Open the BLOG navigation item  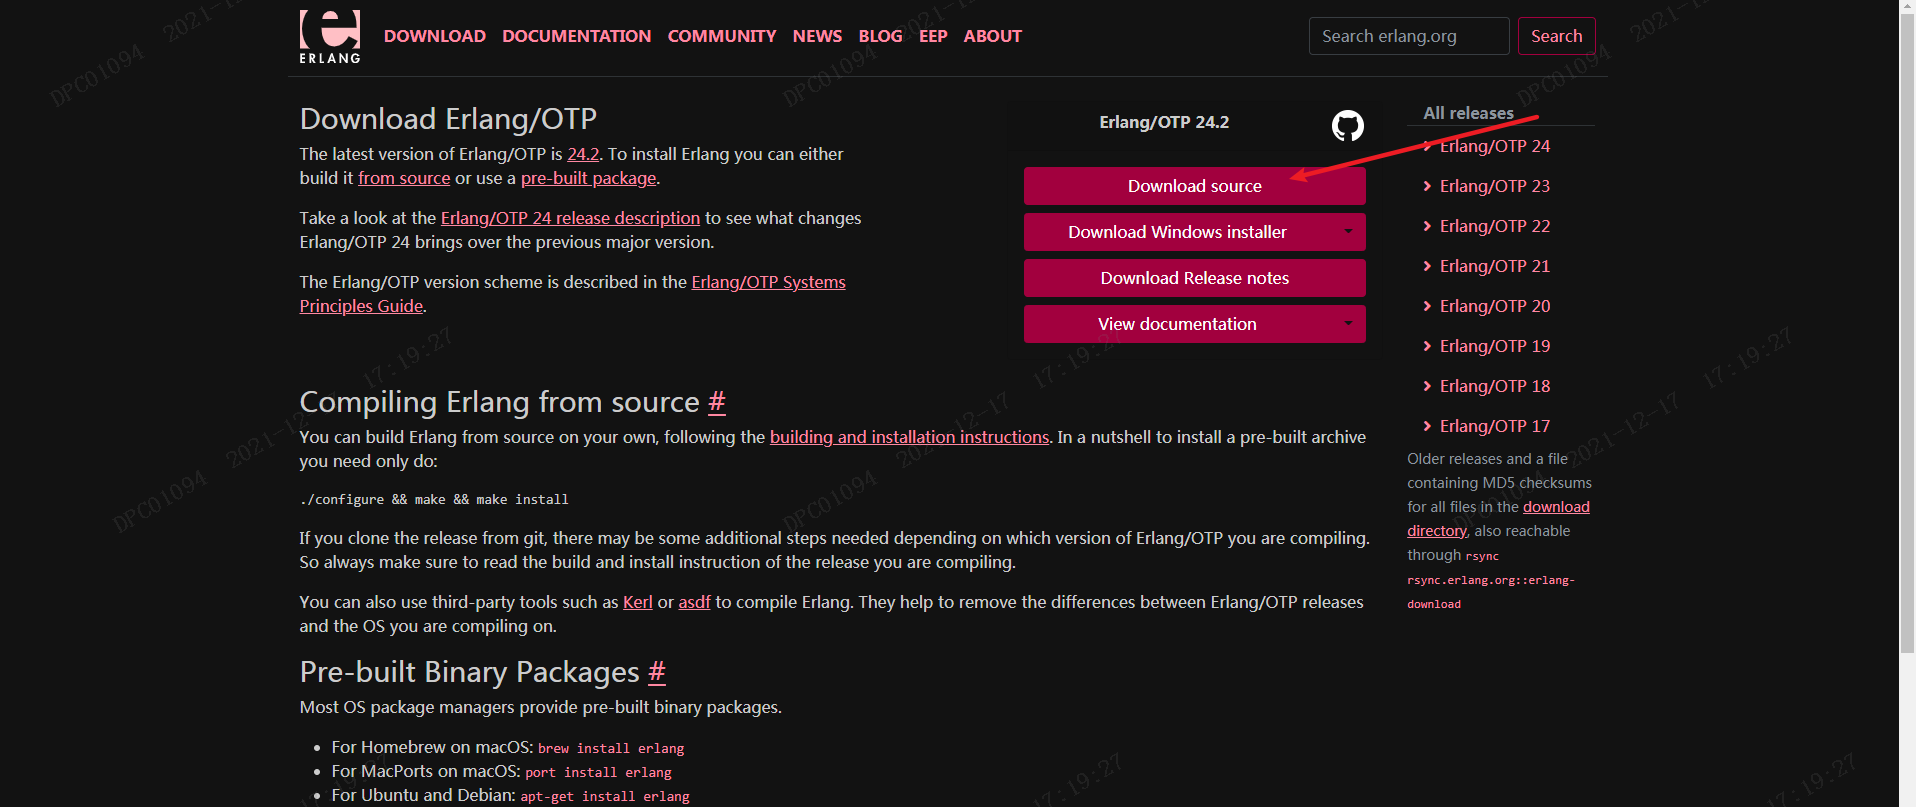(x=880, y=36)
